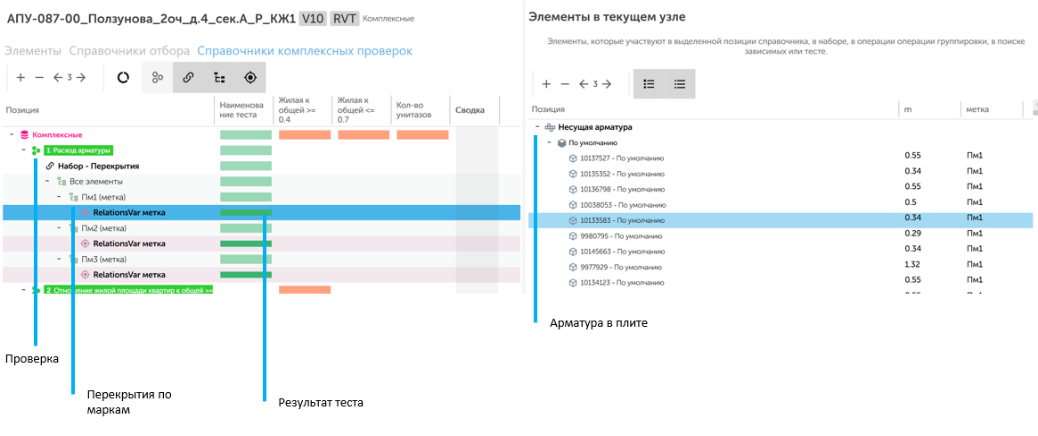The width and height of the screenshot is (1038, 436).
Task: Click the tree icon beside Все элементы
Action: (61, 181)
